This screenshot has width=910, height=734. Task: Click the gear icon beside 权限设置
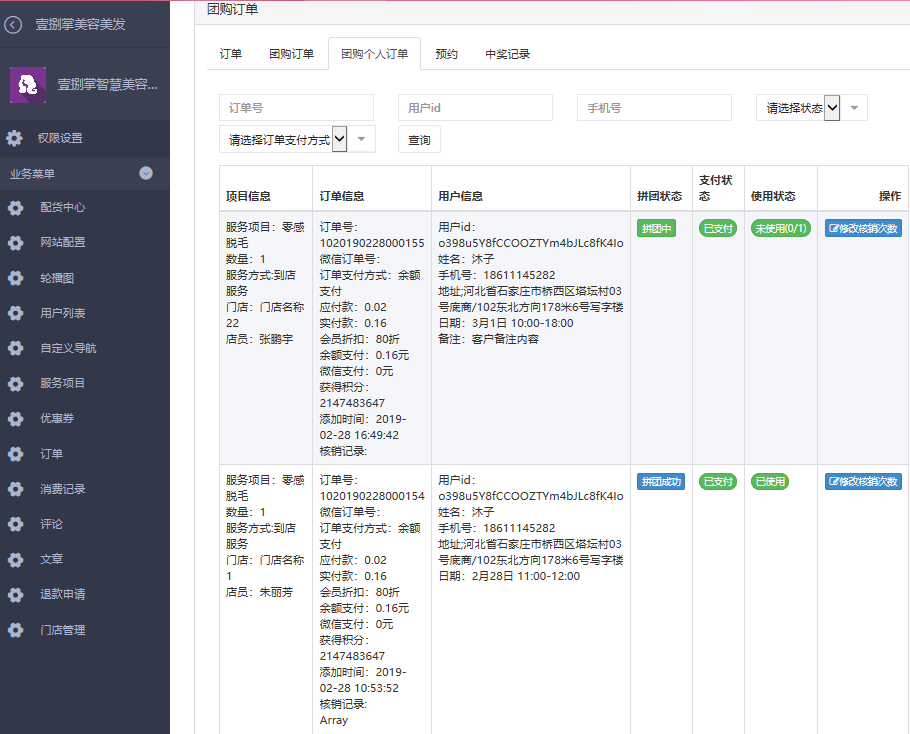point(14,138)
